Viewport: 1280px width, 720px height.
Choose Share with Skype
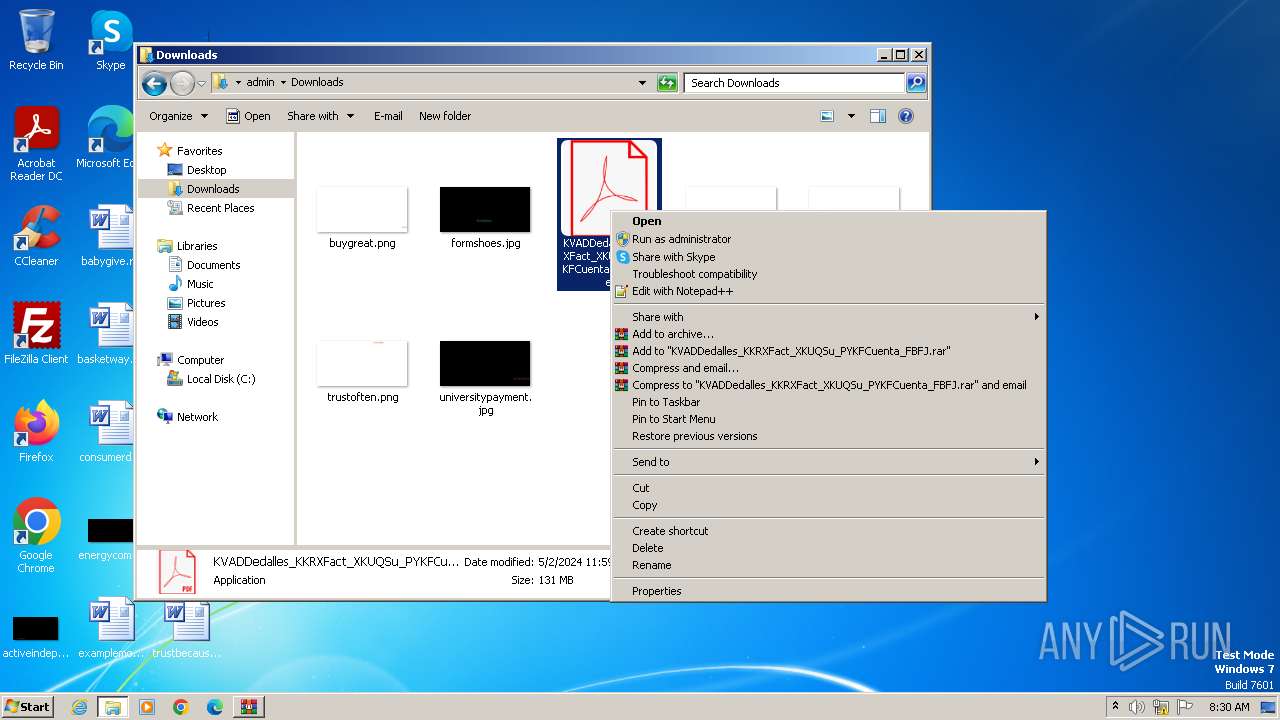[828, 257]
